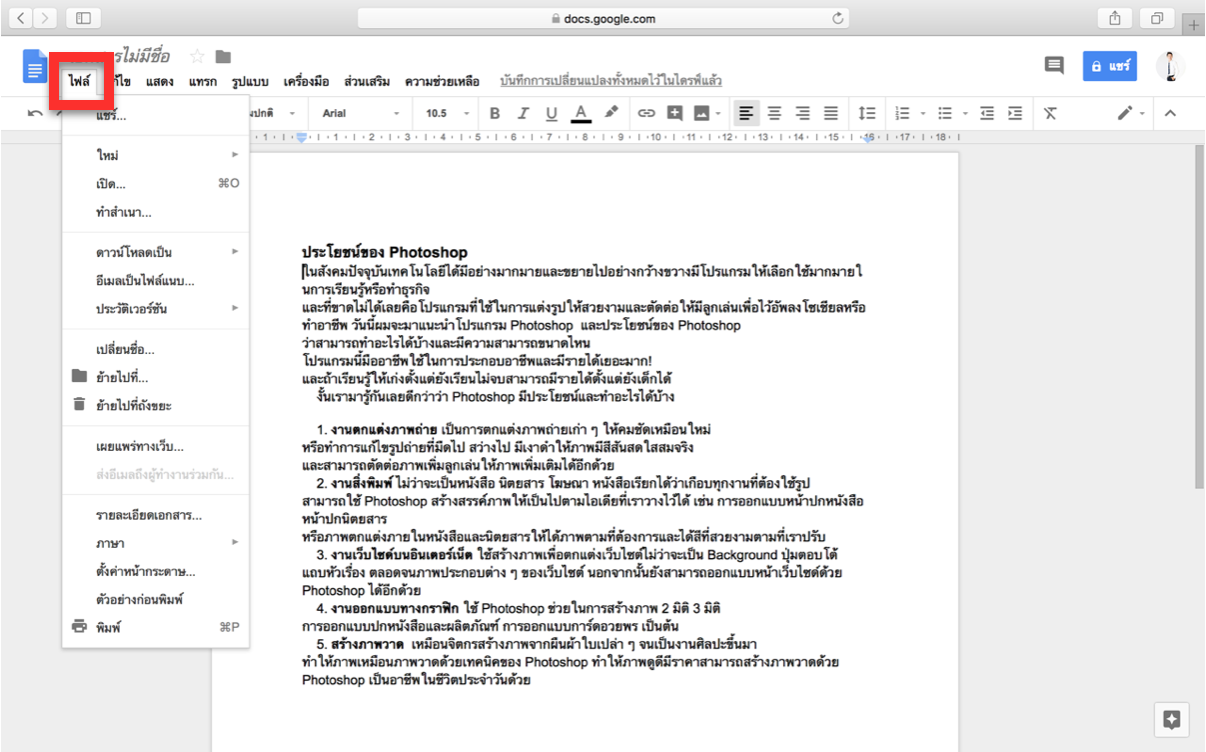Image resolution: width=1206 pixels, height=752 pixels.
Task: Left-align the text
Action: (746, 113)
